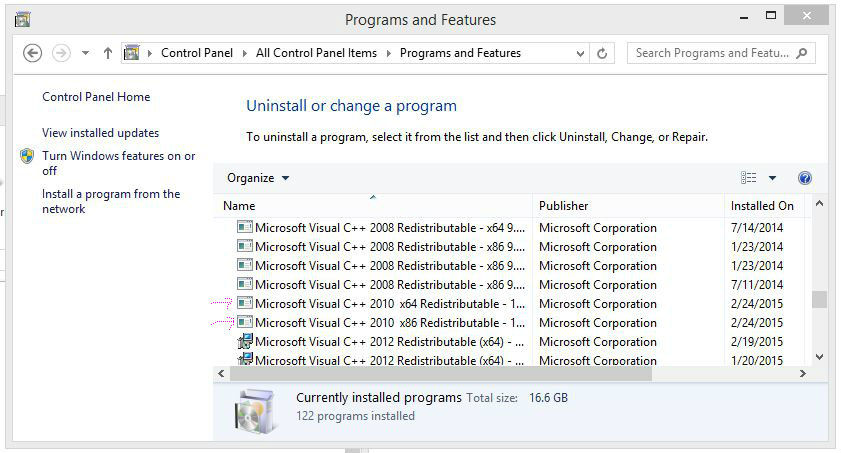Click the blue Help icon
This screenshot has height=453, width=841.
[805, 178]
